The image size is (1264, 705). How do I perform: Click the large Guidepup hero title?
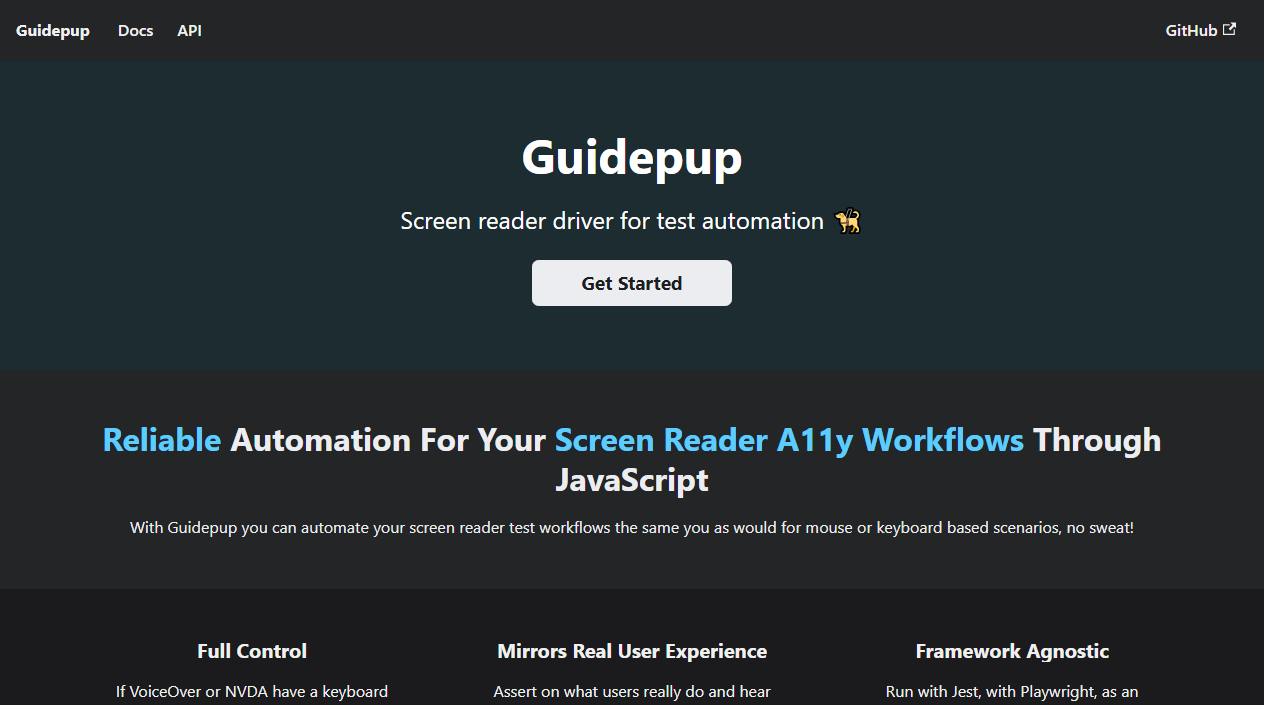631,158
